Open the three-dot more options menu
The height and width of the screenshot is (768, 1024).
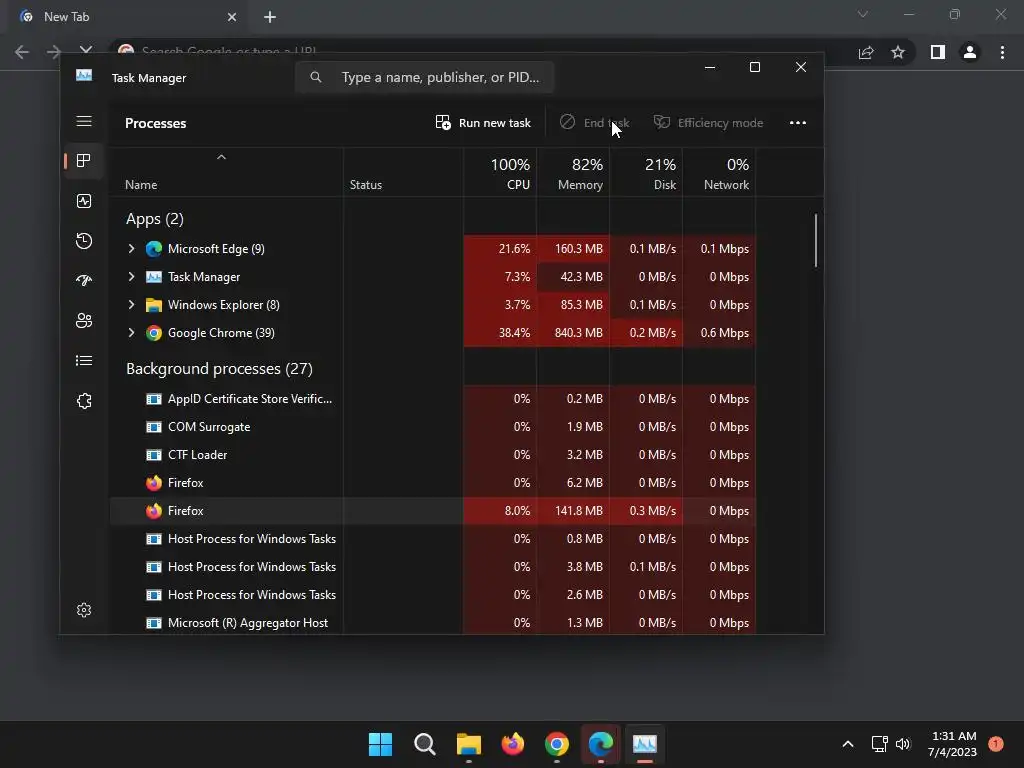point(797,123)
